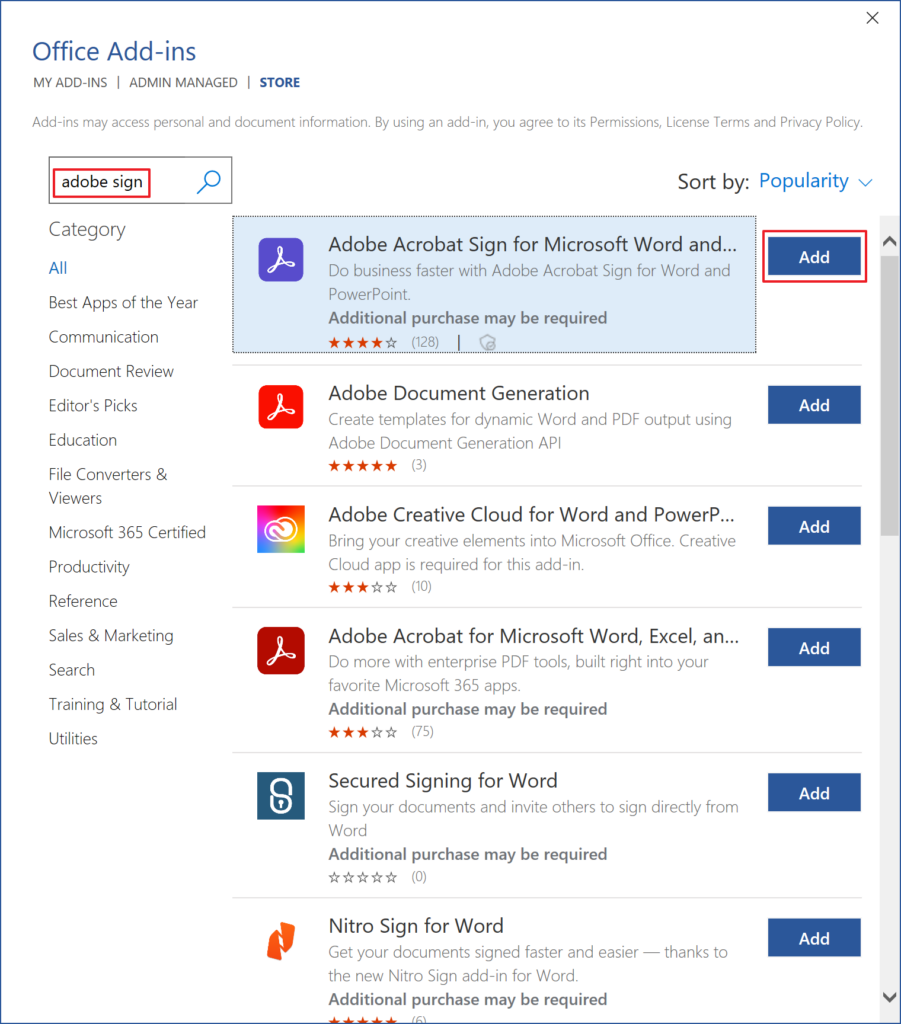Open the 'Secured Signing for Word' title
The height and width of the screenshot is (1024, 901).
[443, 781]
